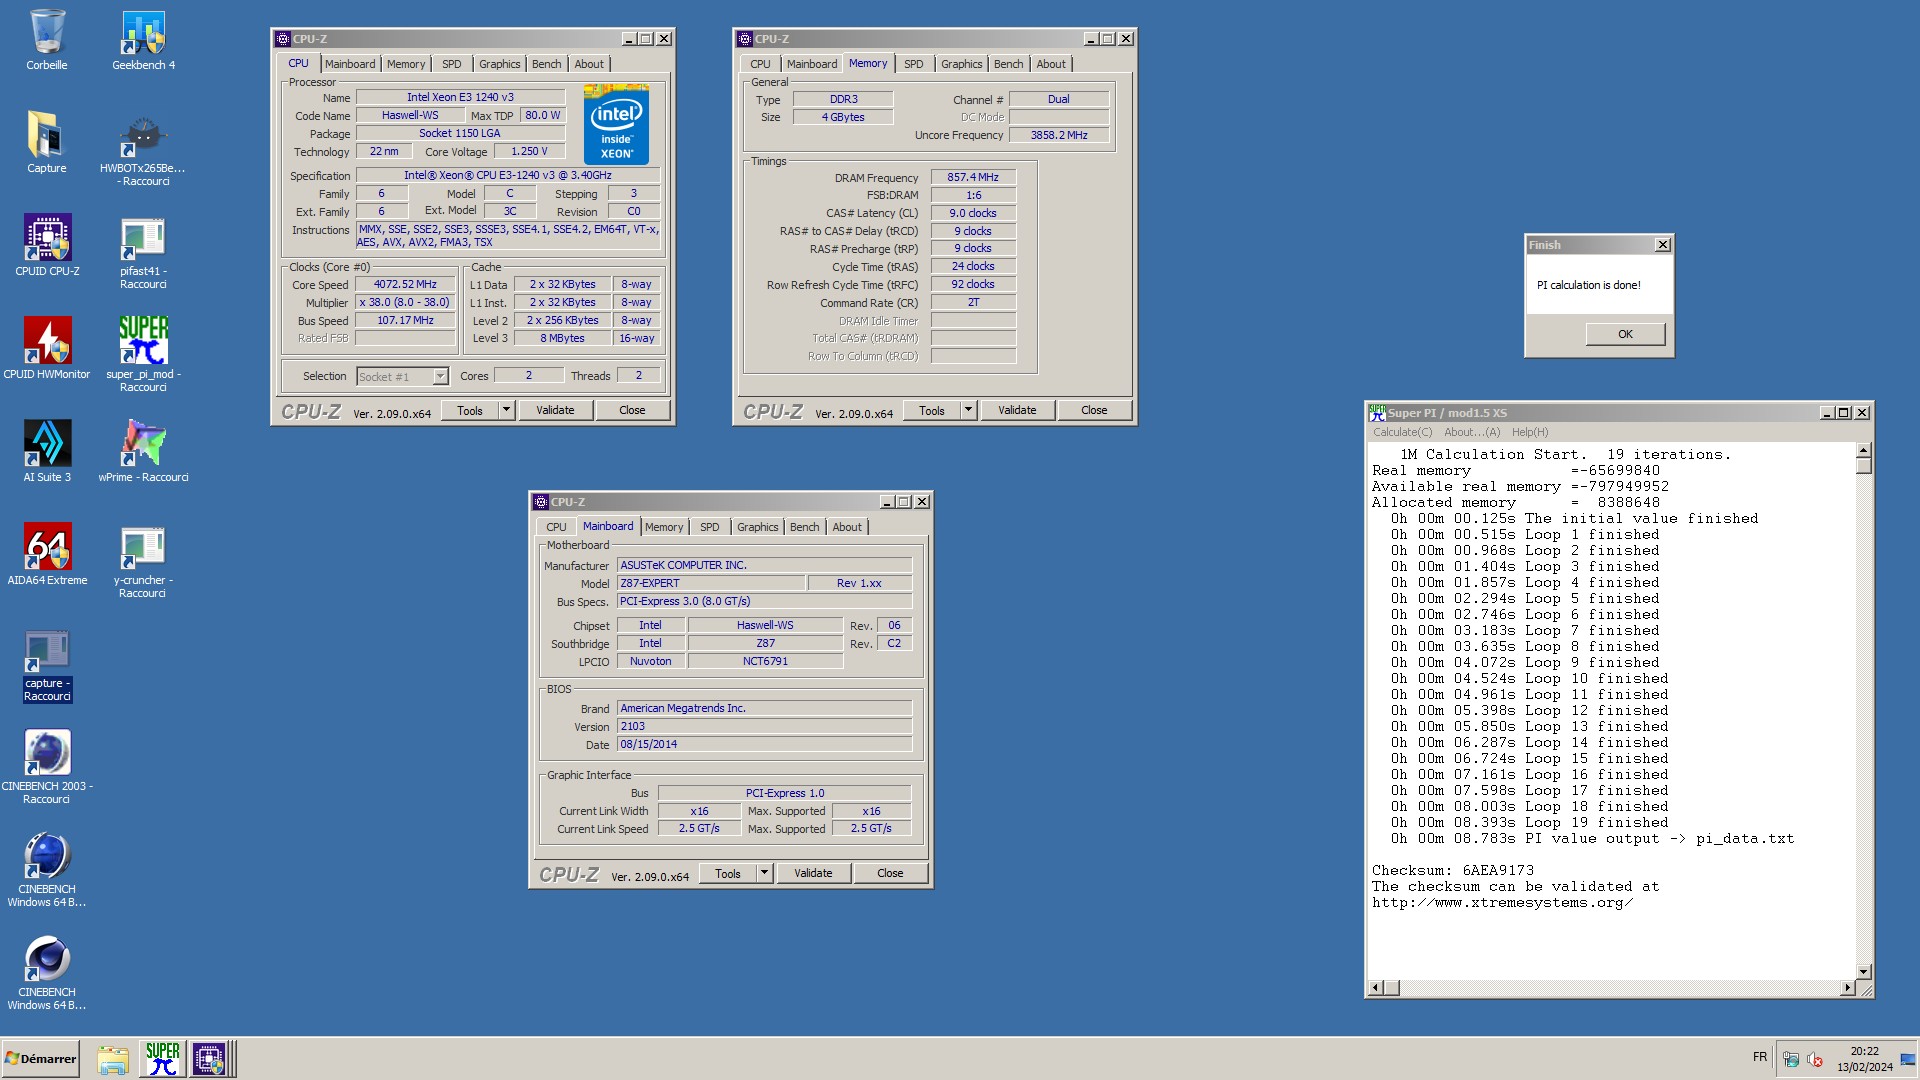Image resolution: width=1920 pixels, height=1080 pixels.
Task: Click Super PI horizontal scrollbar right arrow
Action: coord(1847,988)
